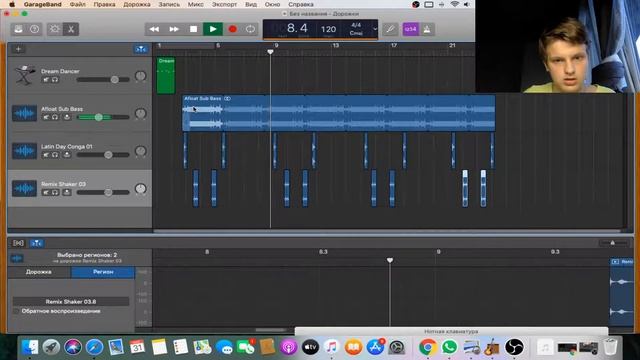Open the scissors Editors button
This screenshot has height=360, width=640.
point(71,29)
